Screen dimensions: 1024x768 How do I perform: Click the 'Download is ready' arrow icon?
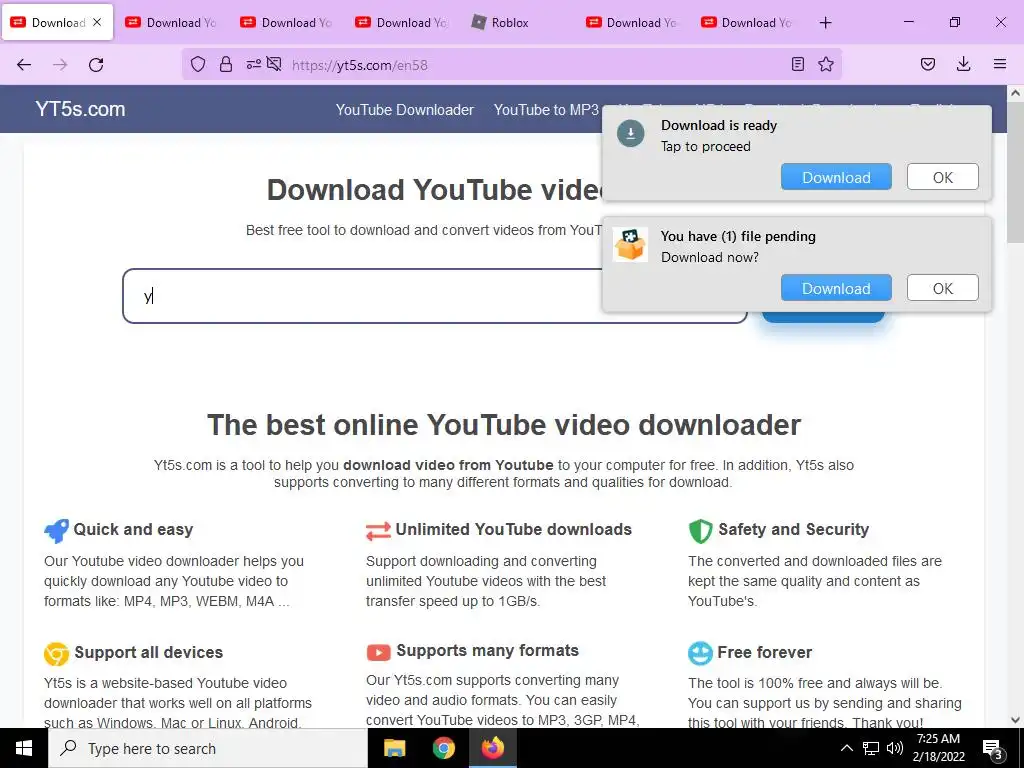pyautogui.click(x=631, y=133)
